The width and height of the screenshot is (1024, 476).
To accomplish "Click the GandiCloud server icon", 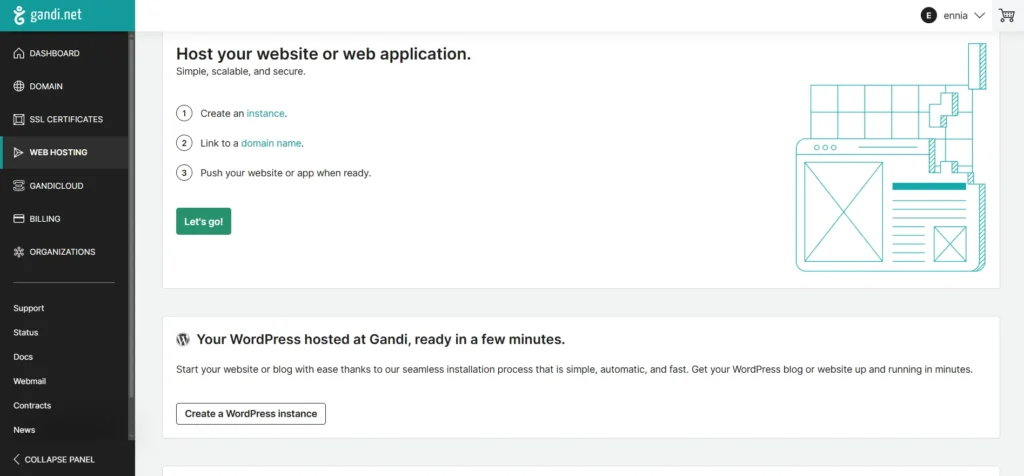I will click(19, 186).
